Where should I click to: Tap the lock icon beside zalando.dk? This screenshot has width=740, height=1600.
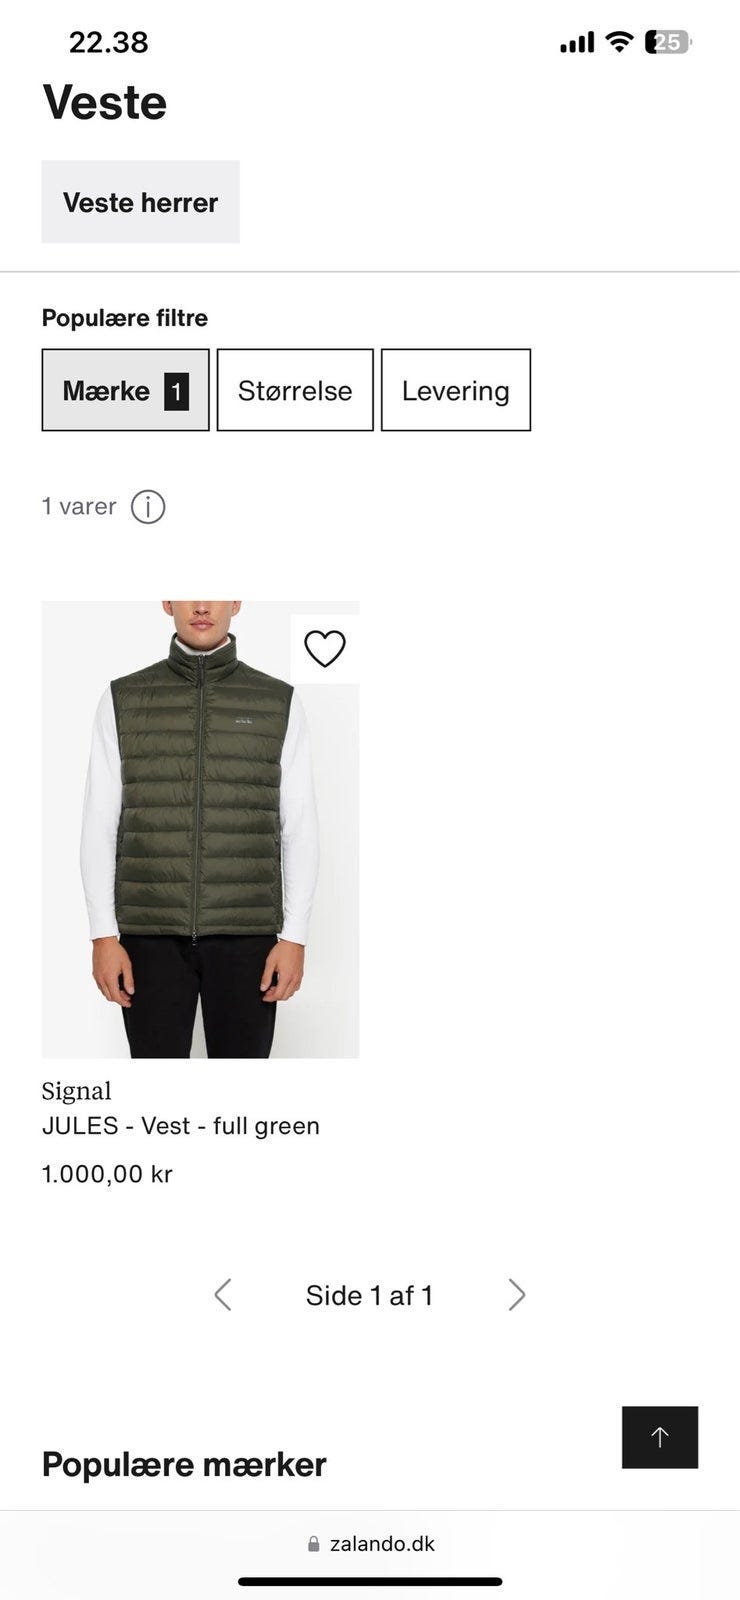(314, 1544)
